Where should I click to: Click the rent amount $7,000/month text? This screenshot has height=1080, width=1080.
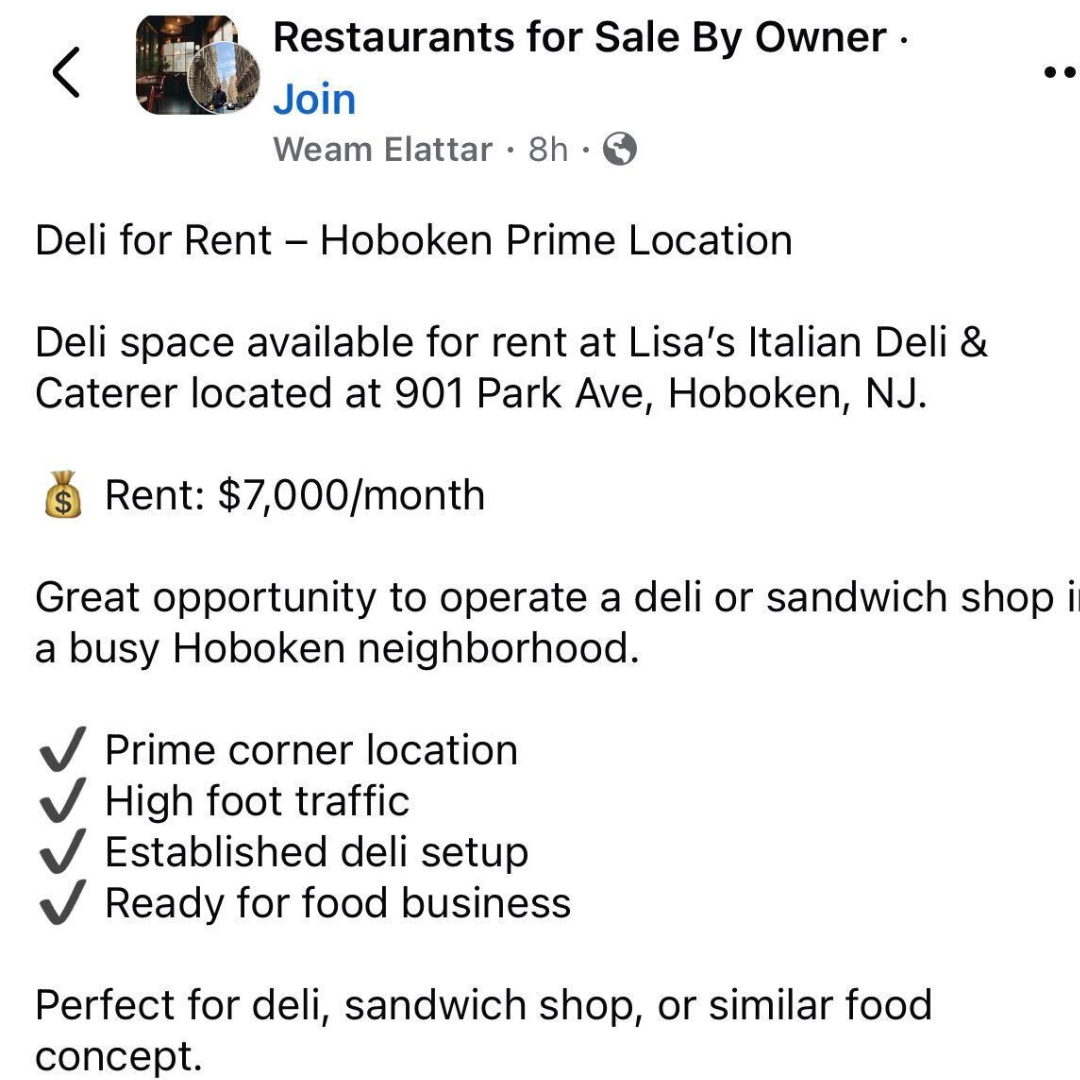(296, 494)
